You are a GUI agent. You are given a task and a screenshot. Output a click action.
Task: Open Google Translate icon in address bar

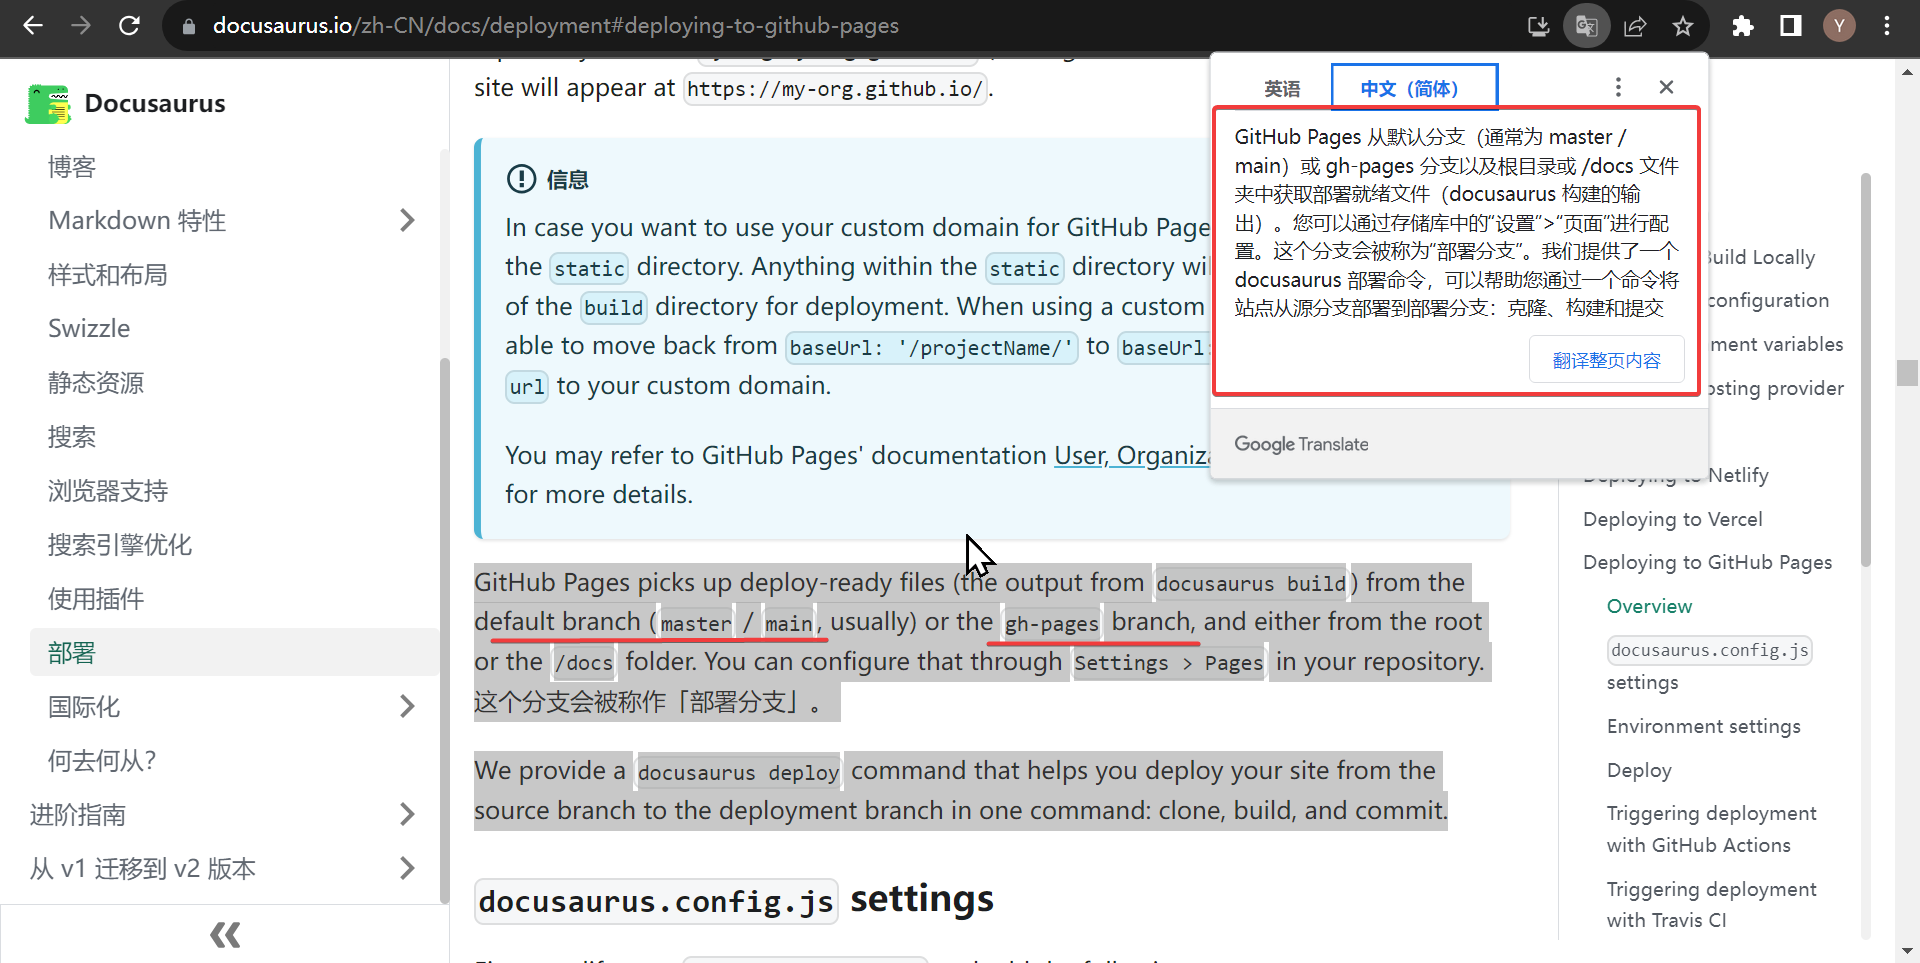click(1587, 26)
